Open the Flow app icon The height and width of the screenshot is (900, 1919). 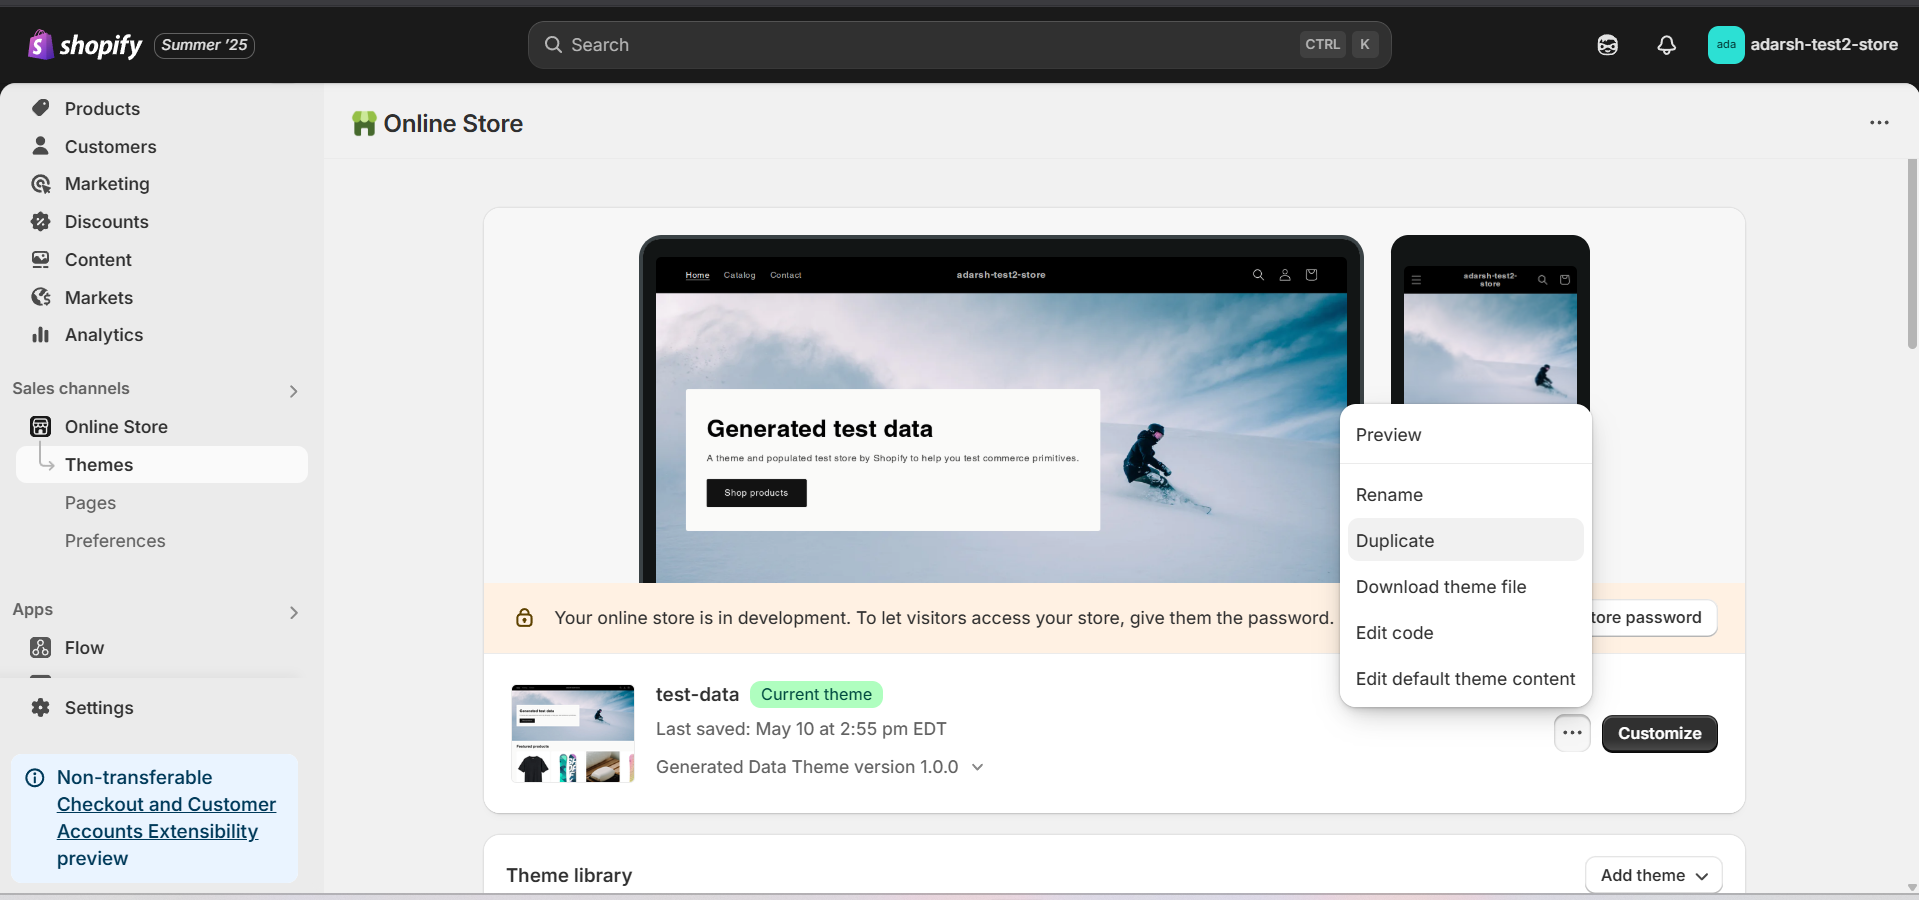(x=39, y=647)
